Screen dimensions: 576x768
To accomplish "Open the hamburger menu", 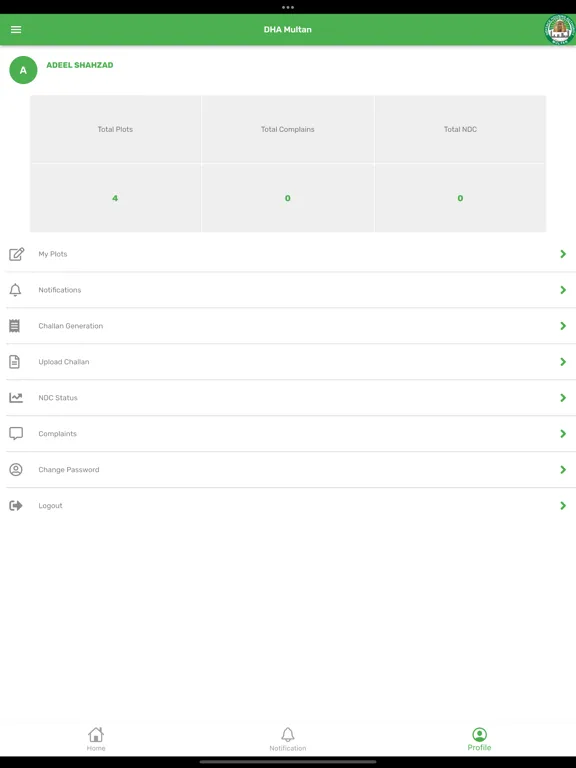I will 16,29.
